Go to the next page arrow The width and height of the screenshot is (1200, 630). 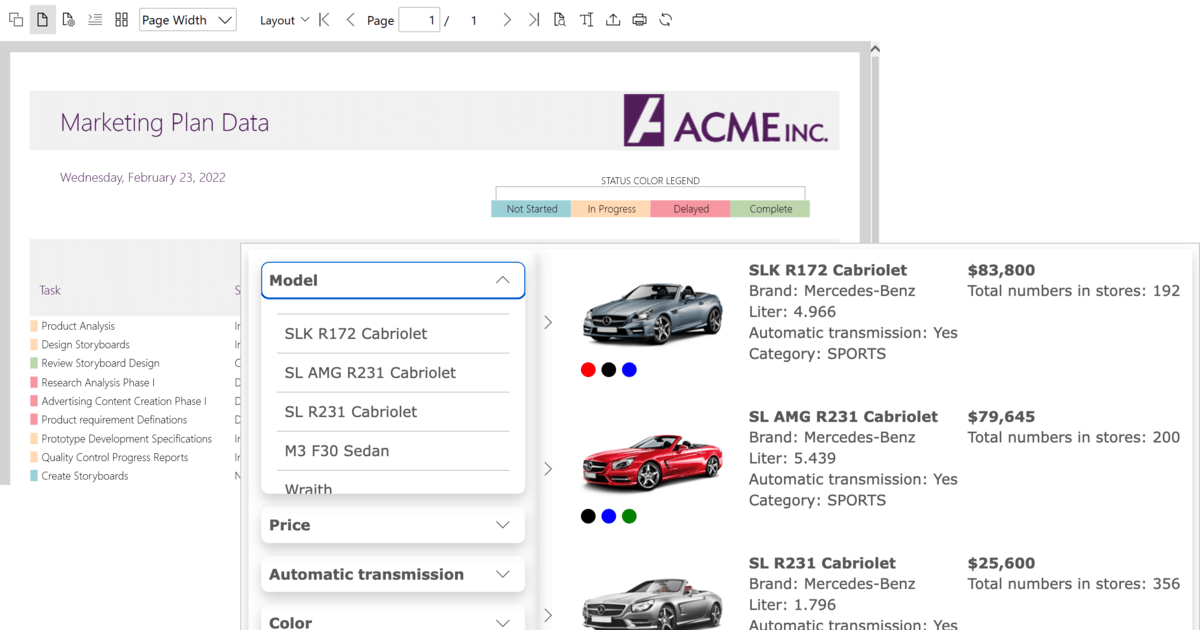click(507, 20)
